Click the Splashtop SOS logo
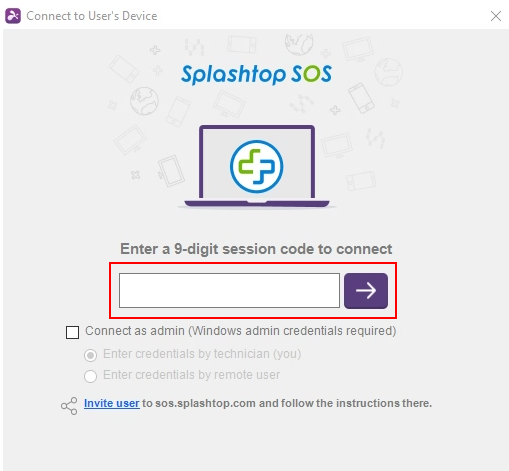The width and height of the screenshot is (509, 471). click(256, 74)
